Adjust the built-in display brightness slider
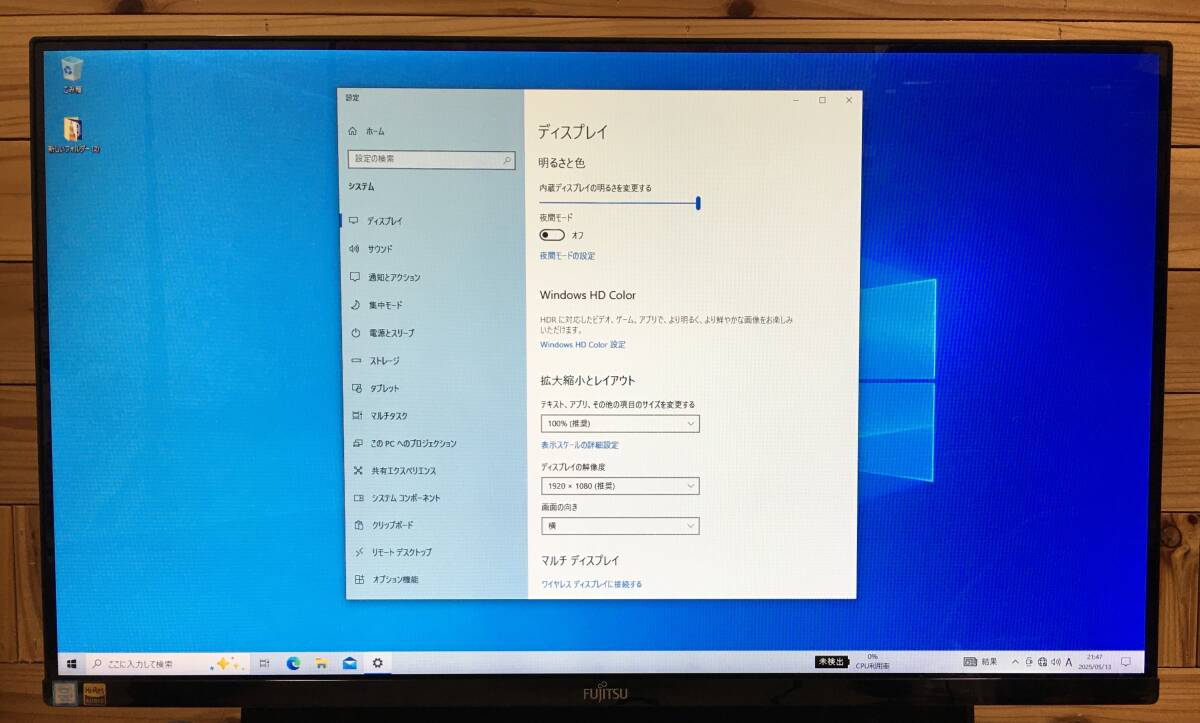The width and height of the screenshot is (1200, 723). coord(698,203)
